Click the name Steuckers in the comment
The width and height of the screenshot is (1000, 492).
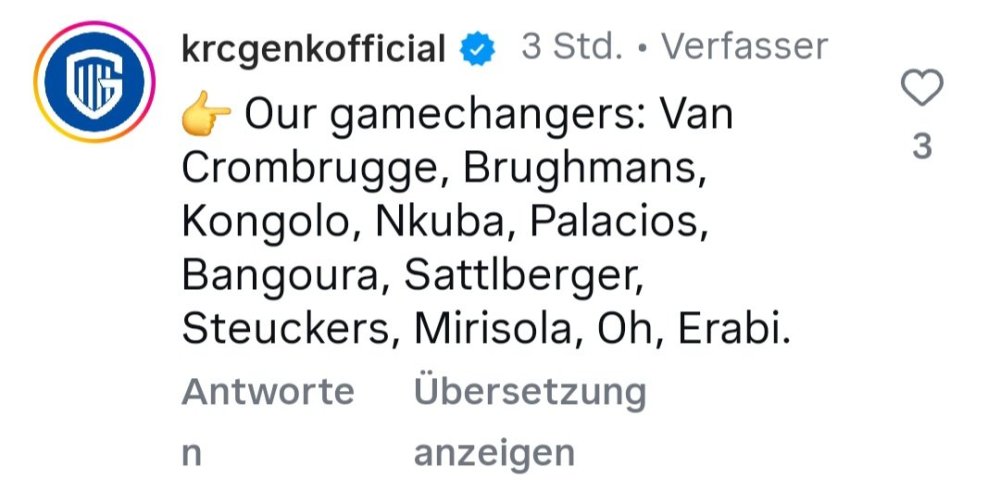click(x=283, y=328)
